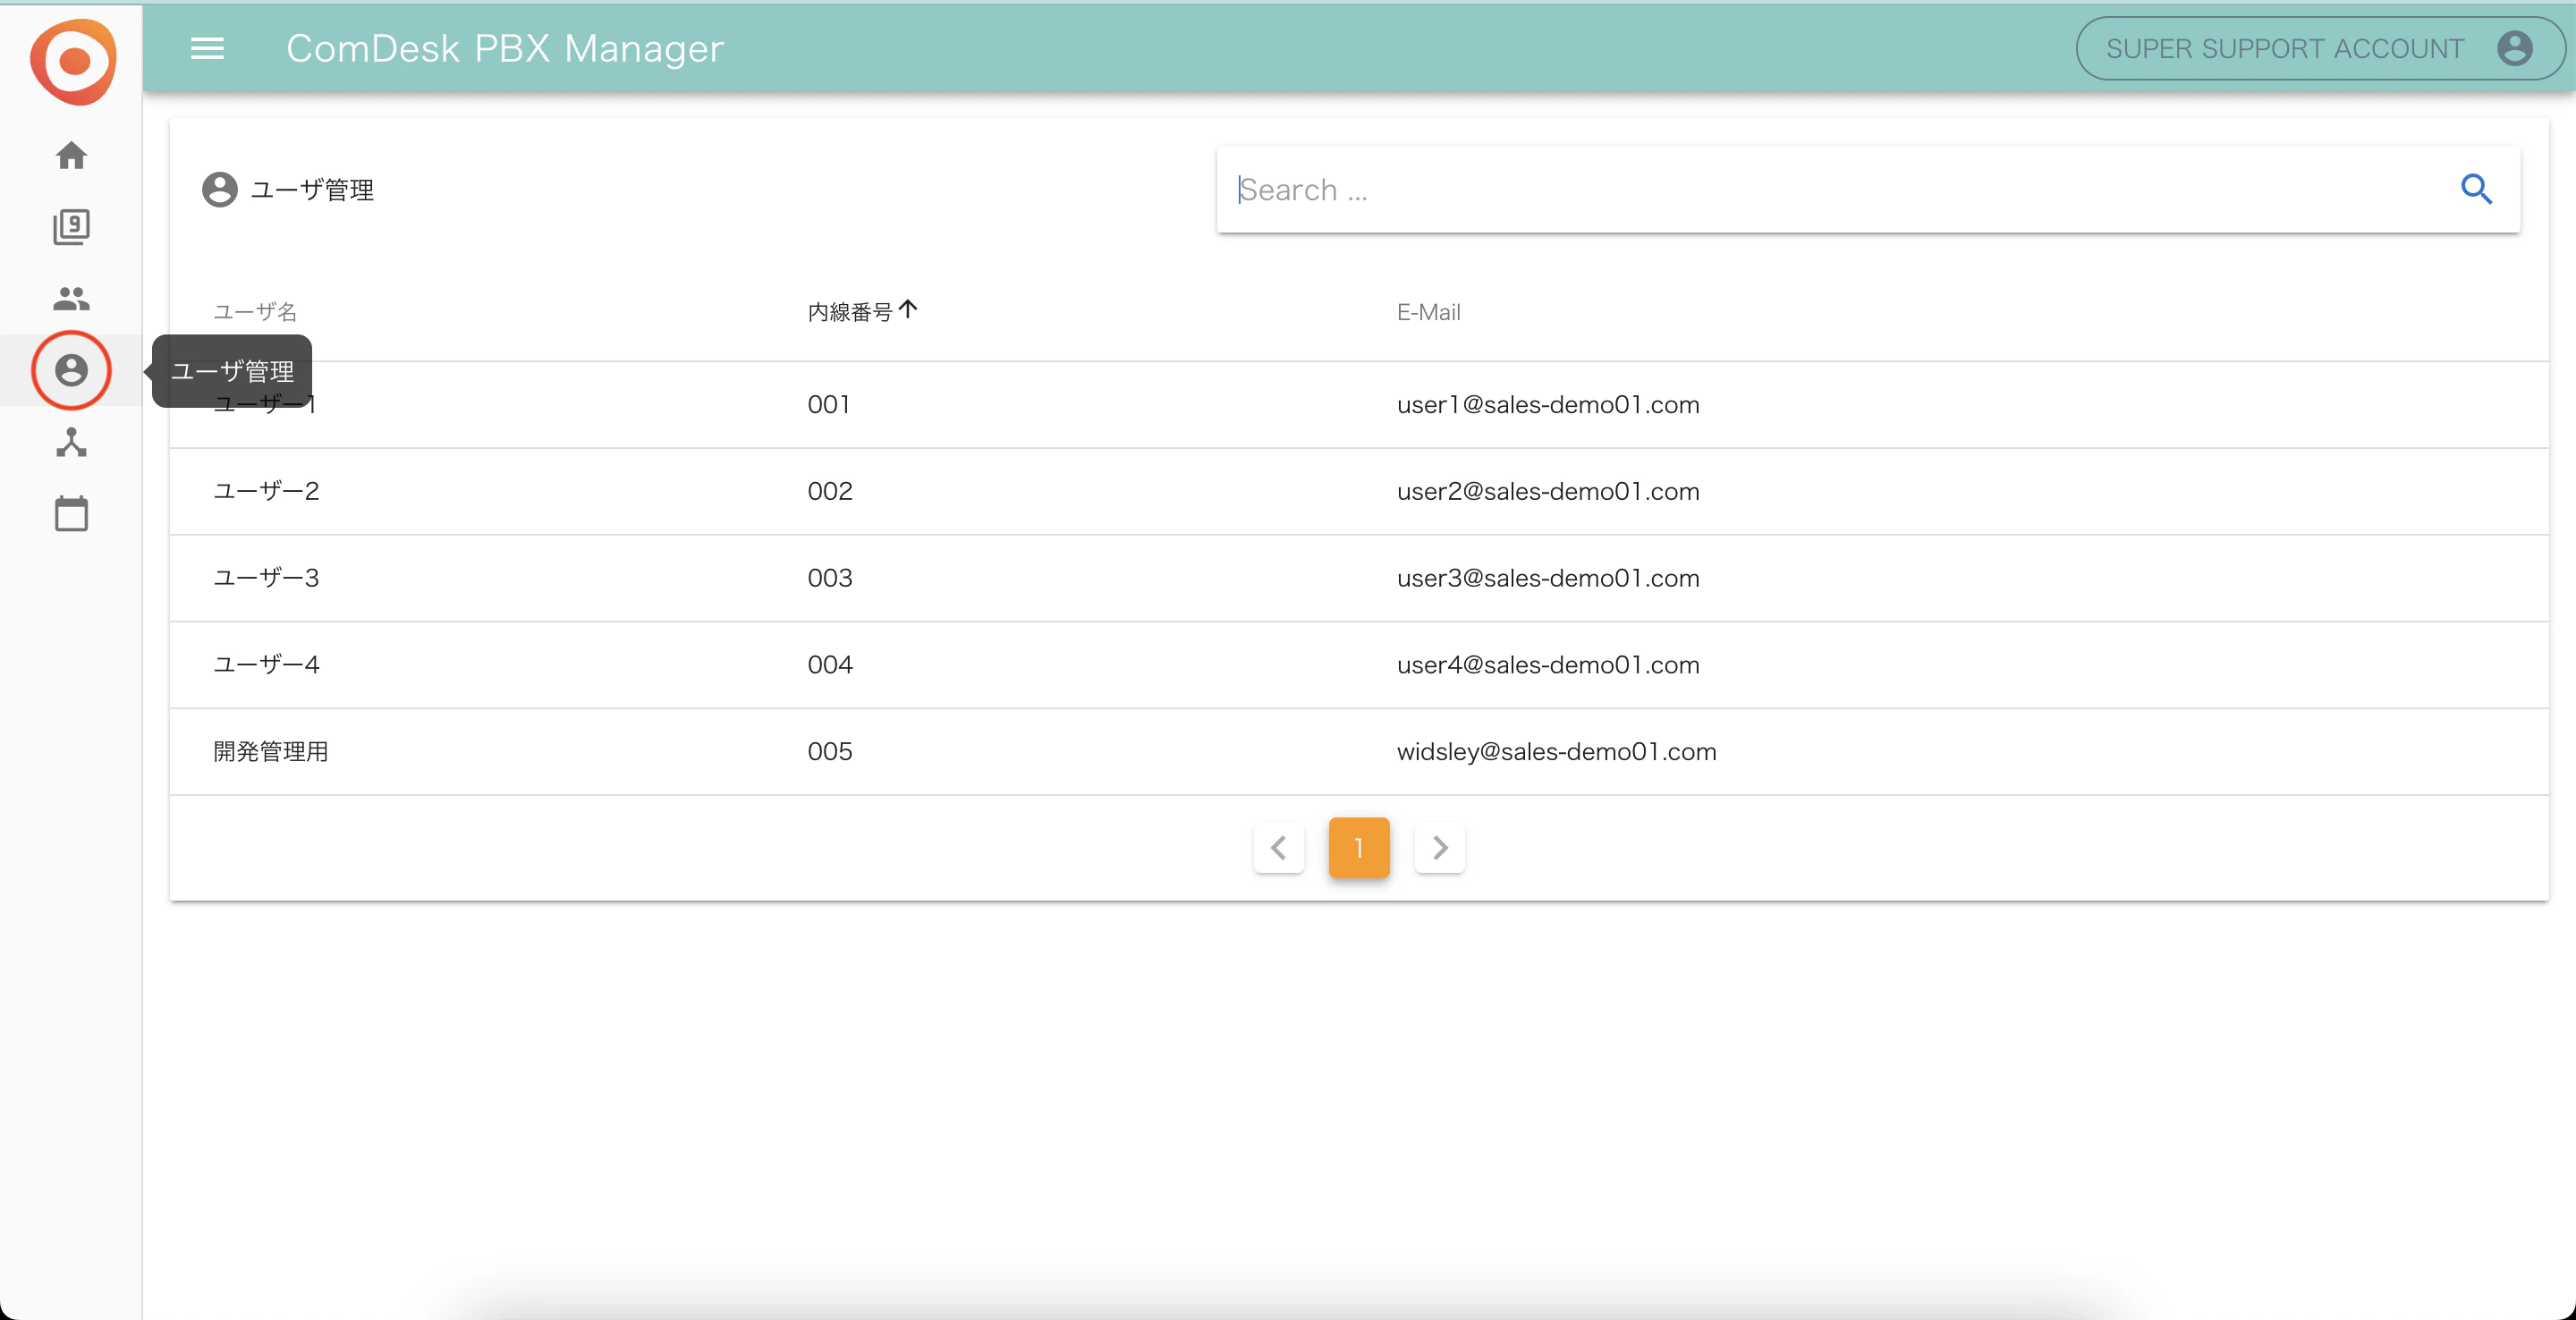Open the home icon in sidebar

coord(71,156)
